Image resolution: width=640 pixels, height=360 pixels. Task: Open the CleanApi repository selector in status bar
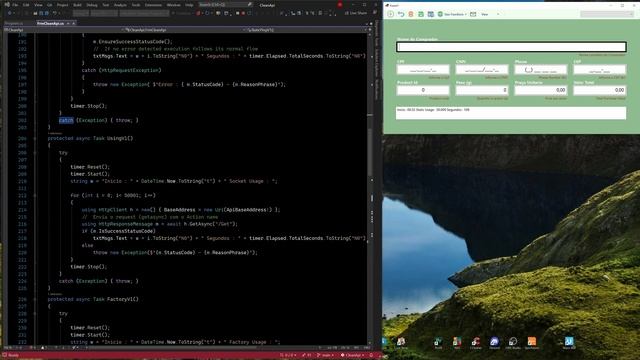(352, 355)
